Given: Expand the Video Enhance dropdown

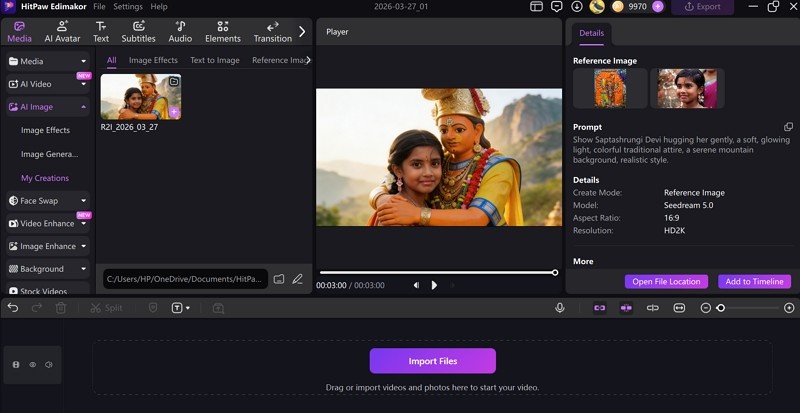Looking at the screenshot, I should (83, 223).
